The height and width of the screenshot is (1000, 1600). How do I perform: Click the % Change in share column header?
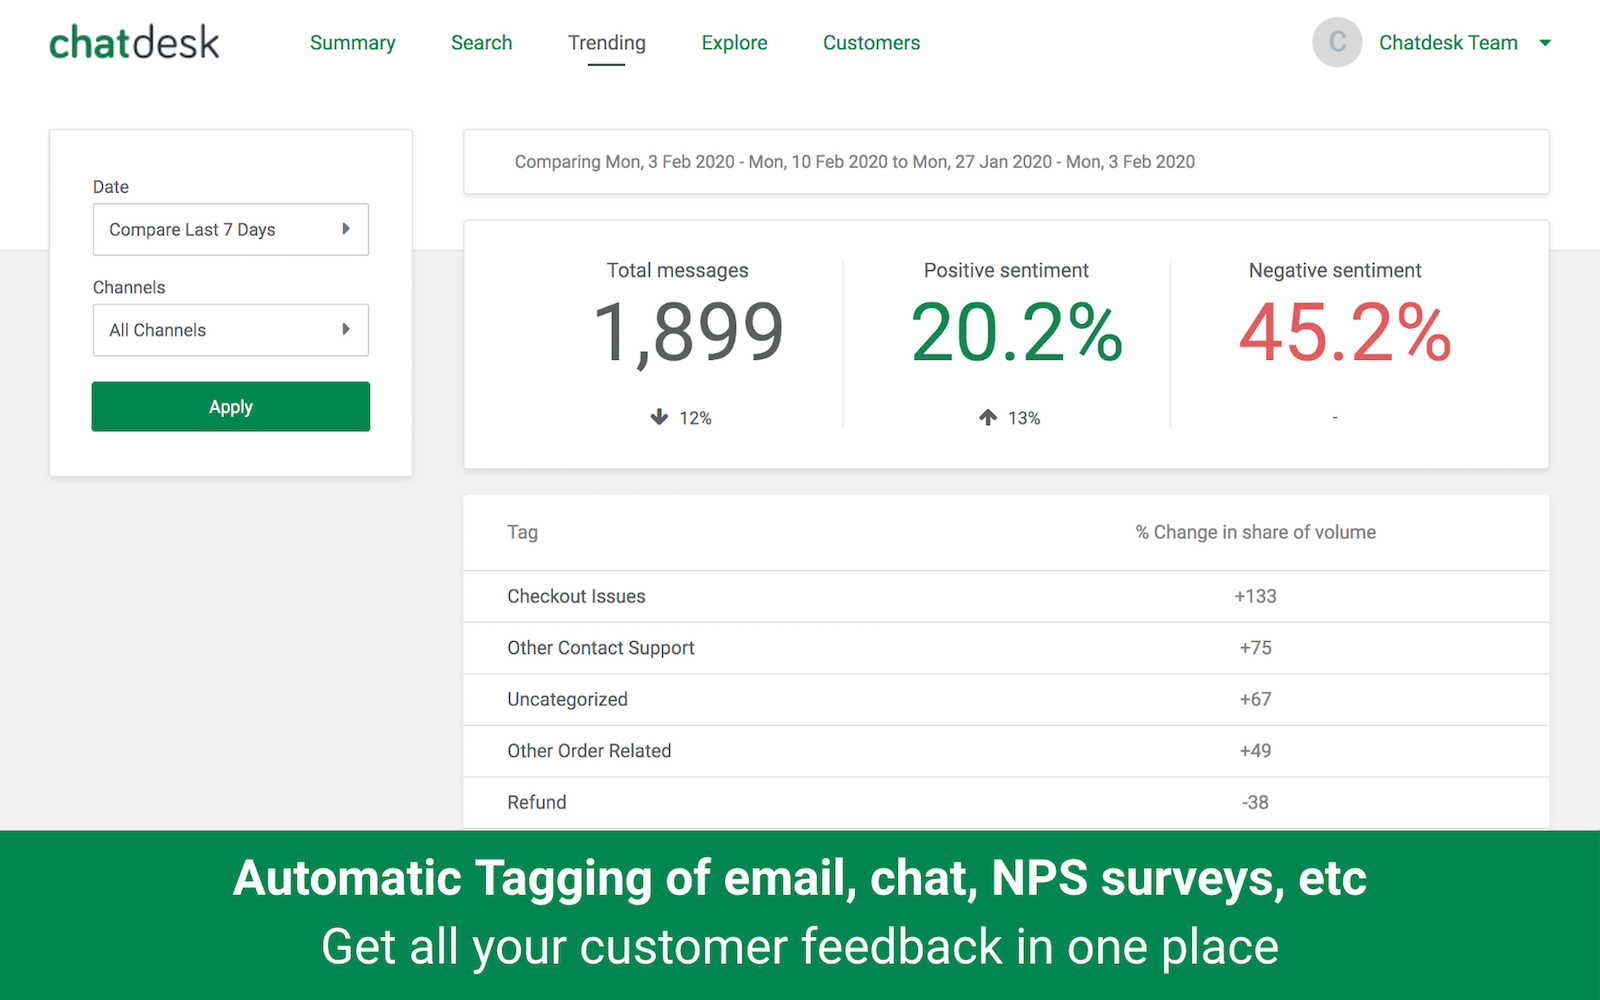click(1255, 533)
